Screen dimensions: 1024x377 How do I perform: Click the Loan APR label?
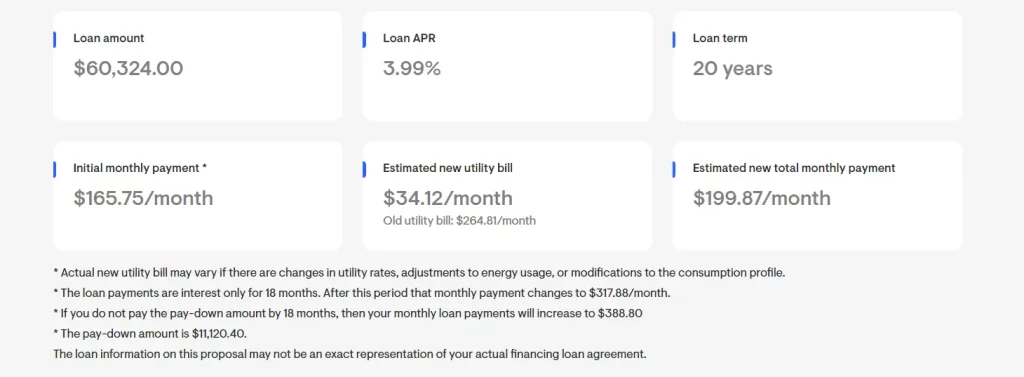click(409, 38)
